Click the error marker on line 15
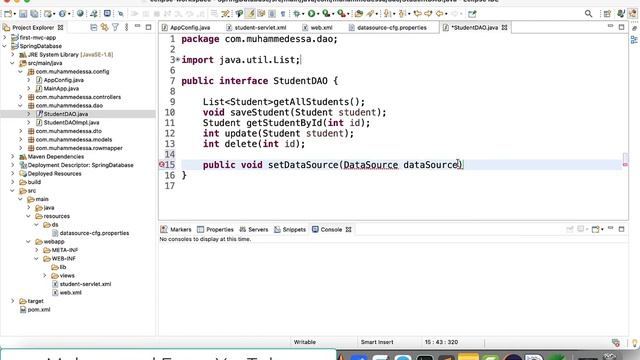The width and height of the screenshot is (640, 360). point(162,164)
